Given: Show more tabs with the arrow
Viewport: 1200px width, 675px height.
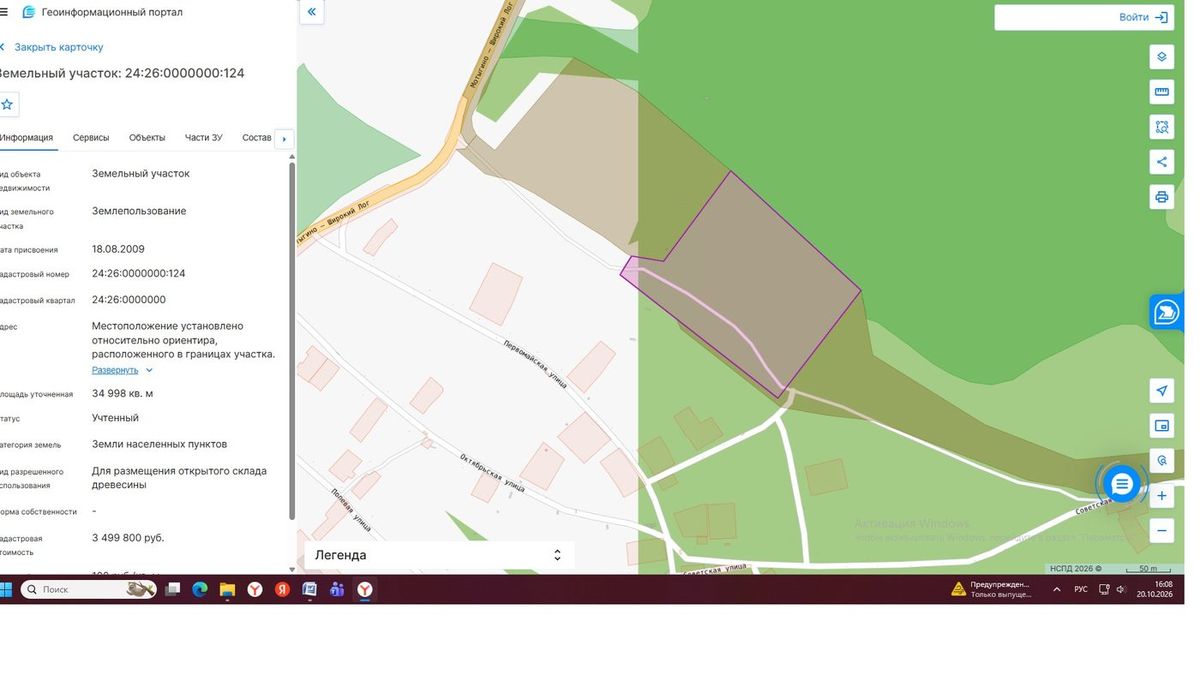Looking at the screenshot, I should (x=284, y=139).
